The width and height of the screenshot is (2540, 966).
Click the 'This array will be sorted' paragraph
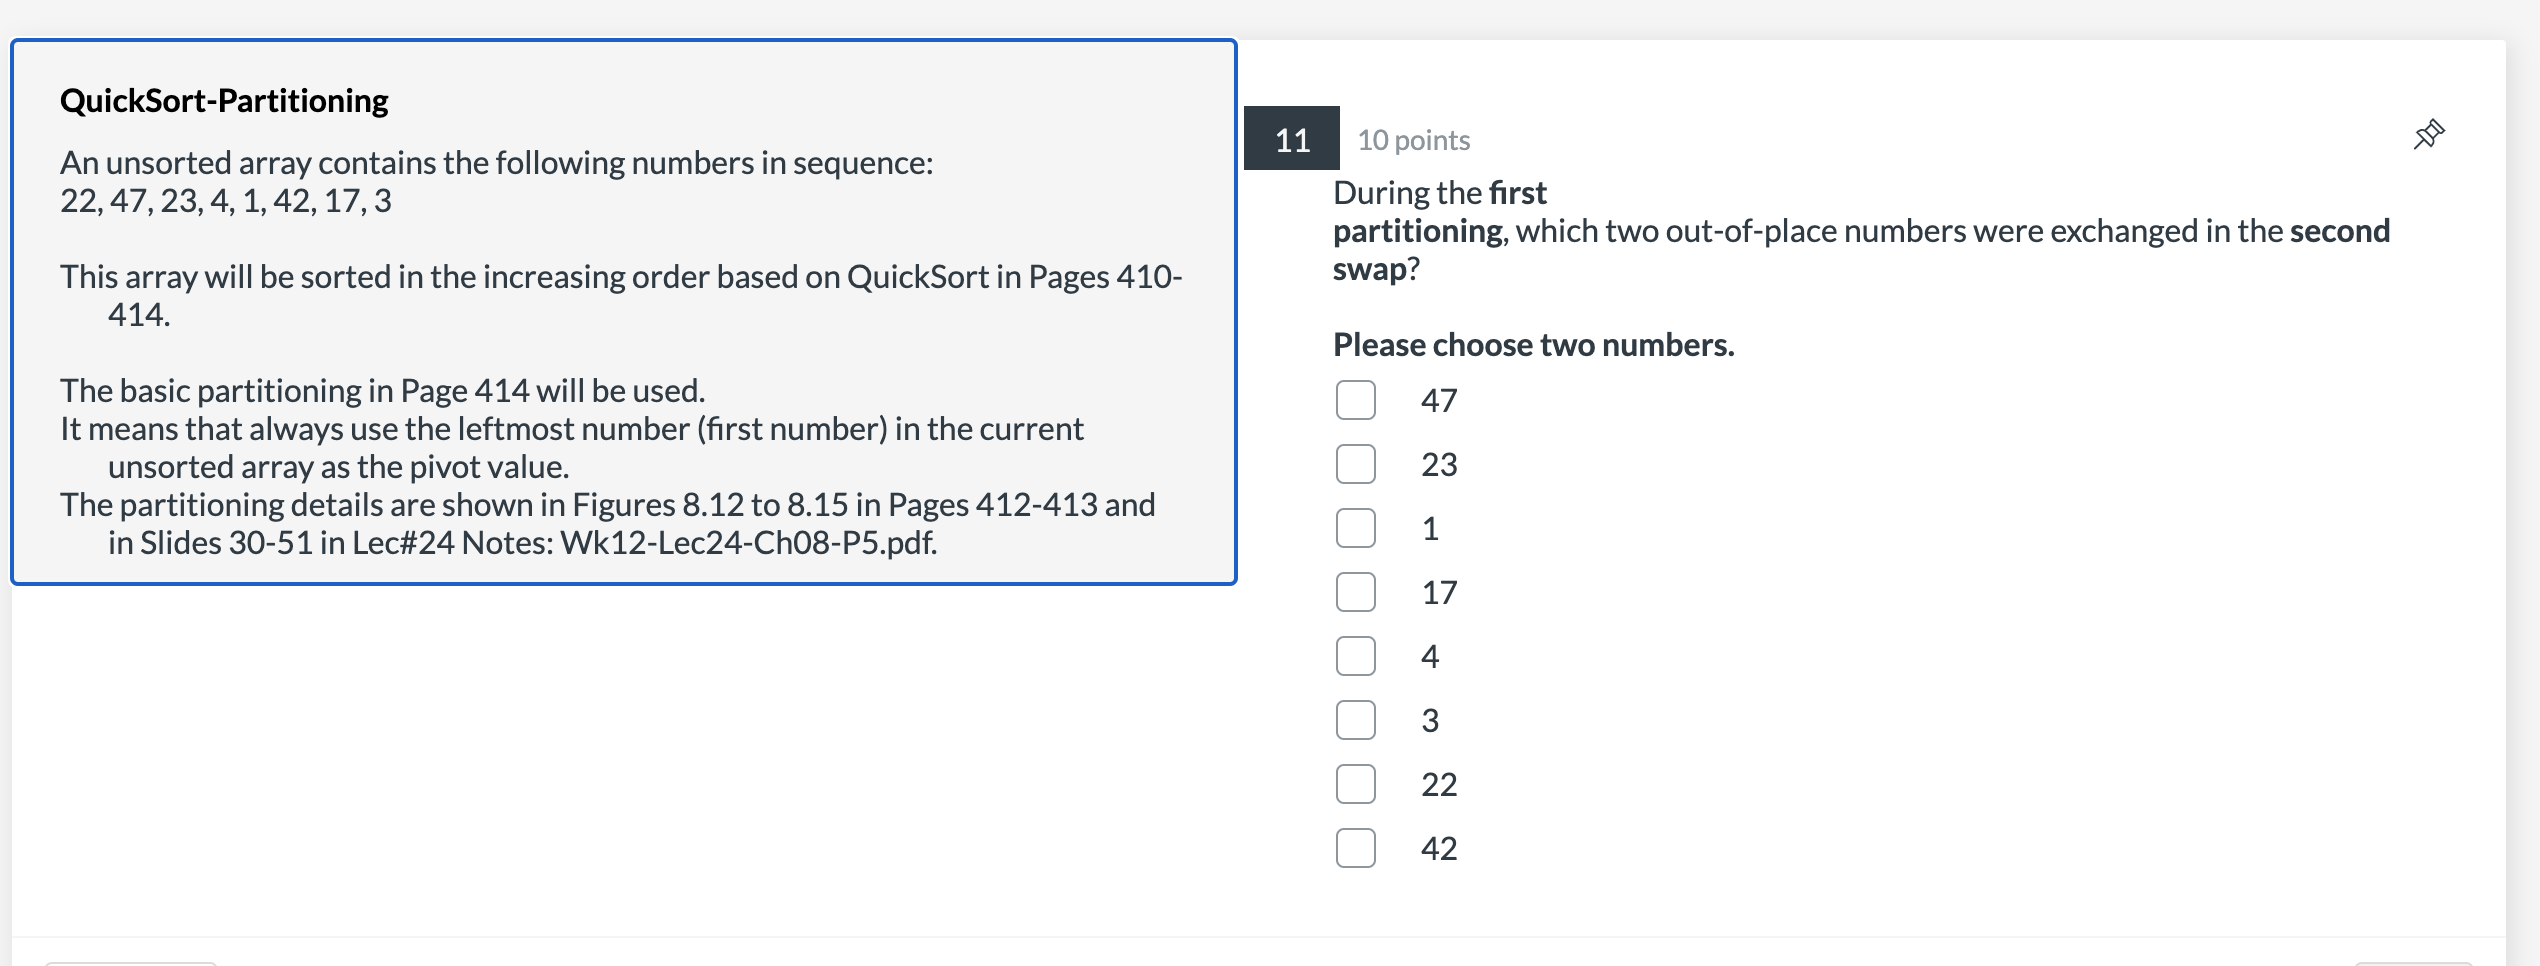pos(621,296)
